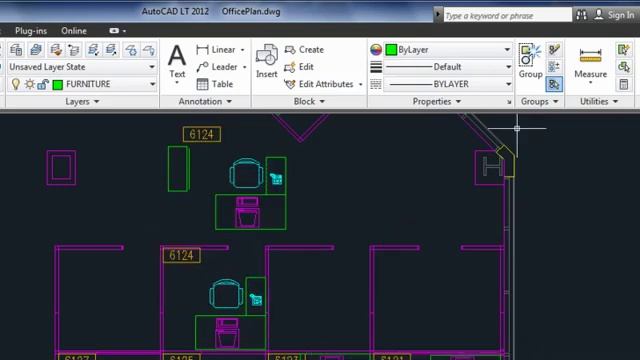Toggle the Group Selection on/off button
Image resolution: width=640 pixels, height=360 pixels.
click(x=554, y=84)
